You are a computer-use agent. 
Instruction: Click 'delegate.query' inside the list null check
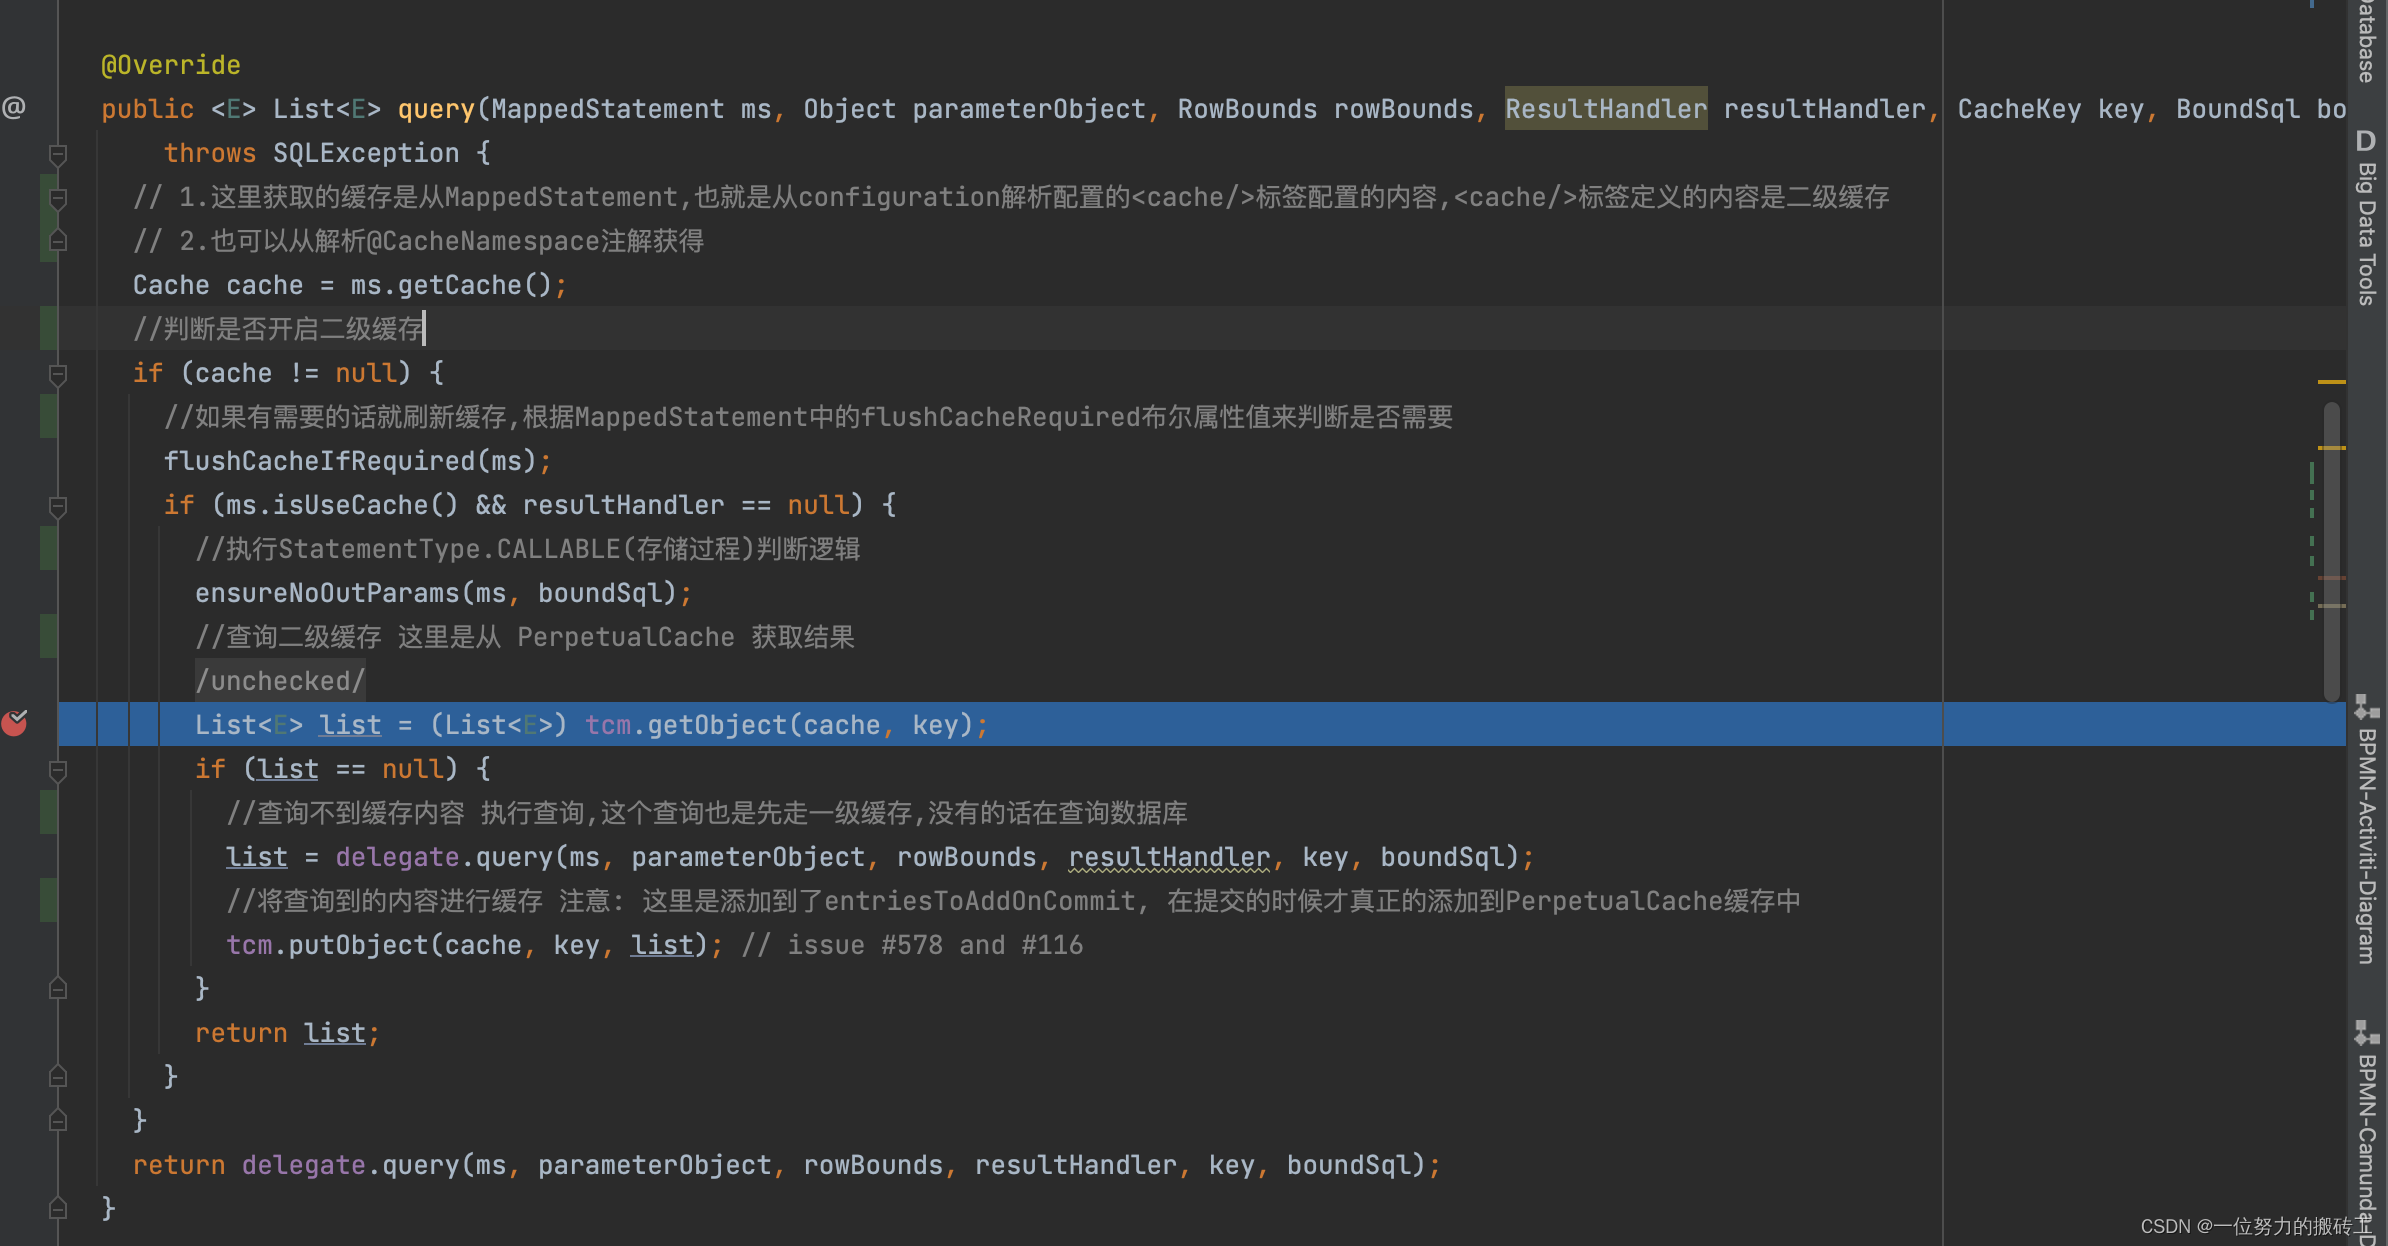[x=444, y=857]
